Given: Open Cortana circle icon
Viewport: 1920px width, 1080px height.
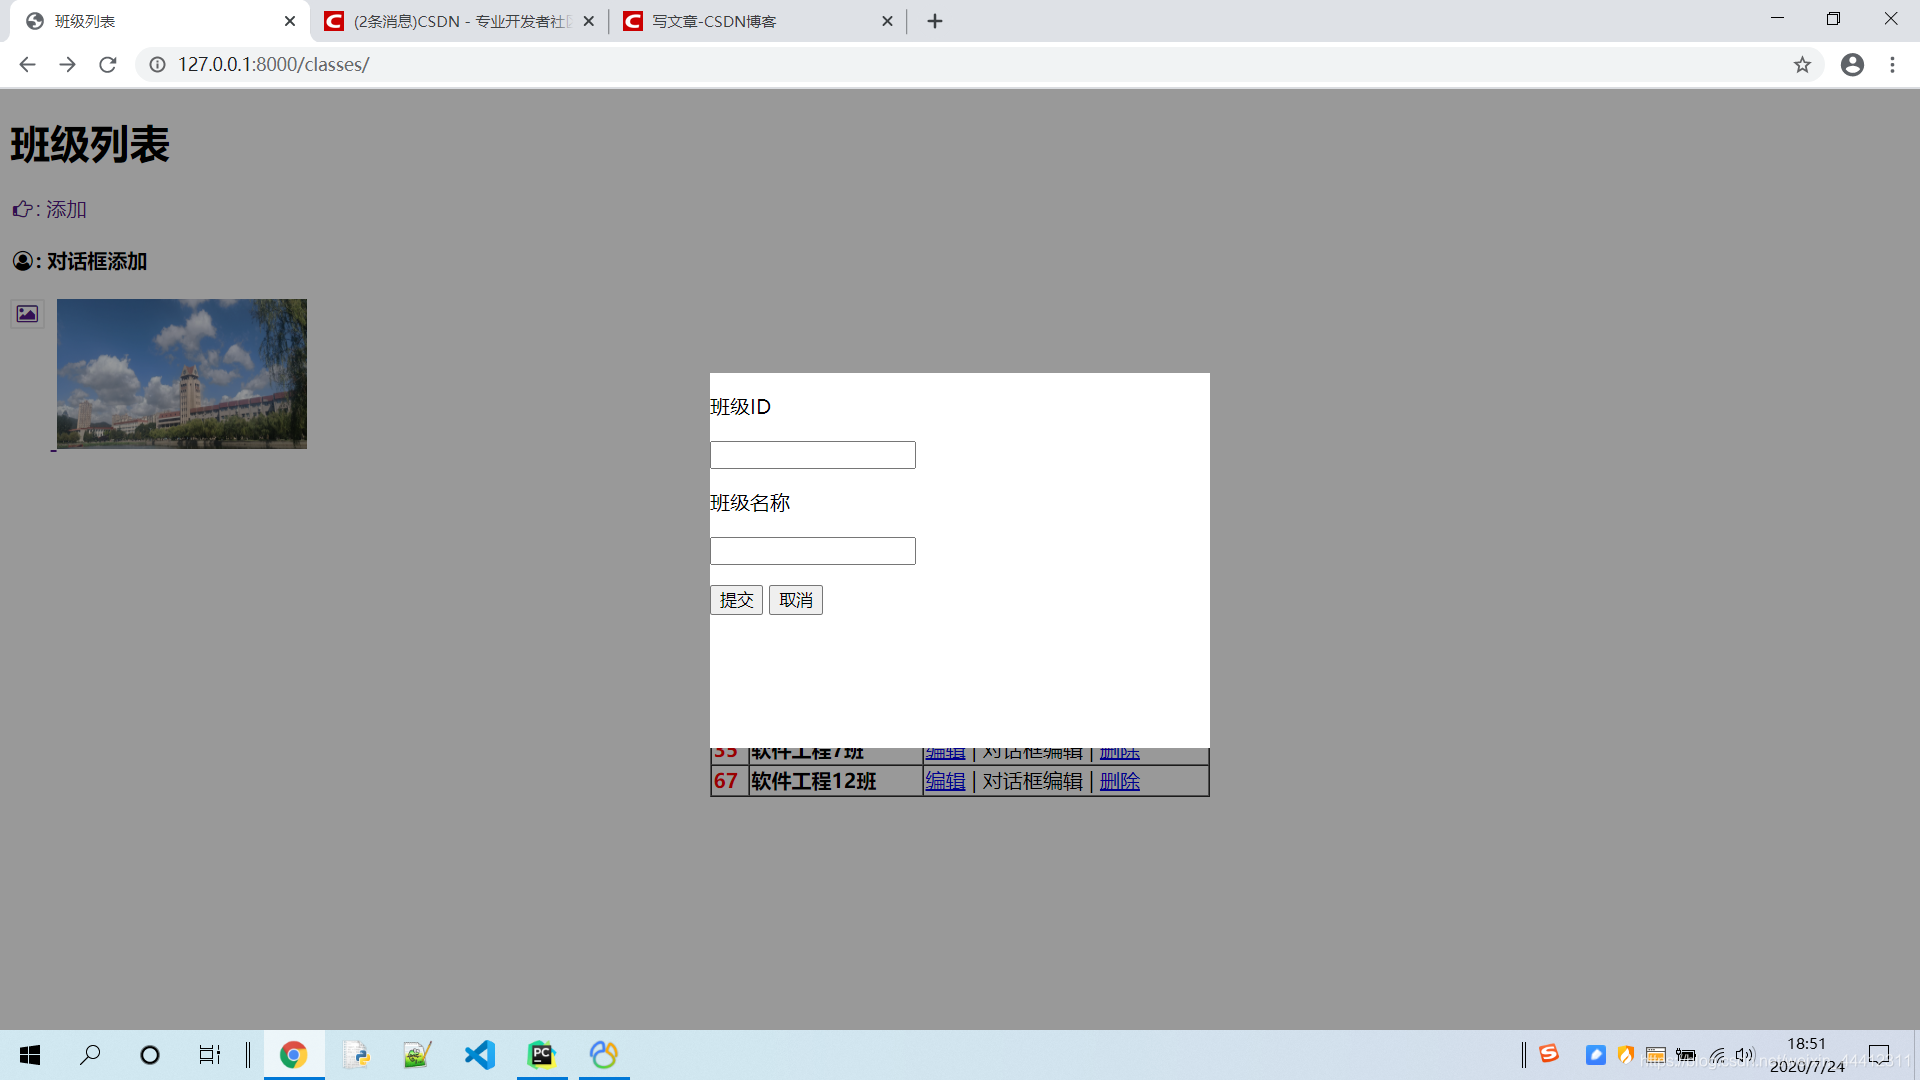Looking at the screenshot, I should click(150, 1055).
